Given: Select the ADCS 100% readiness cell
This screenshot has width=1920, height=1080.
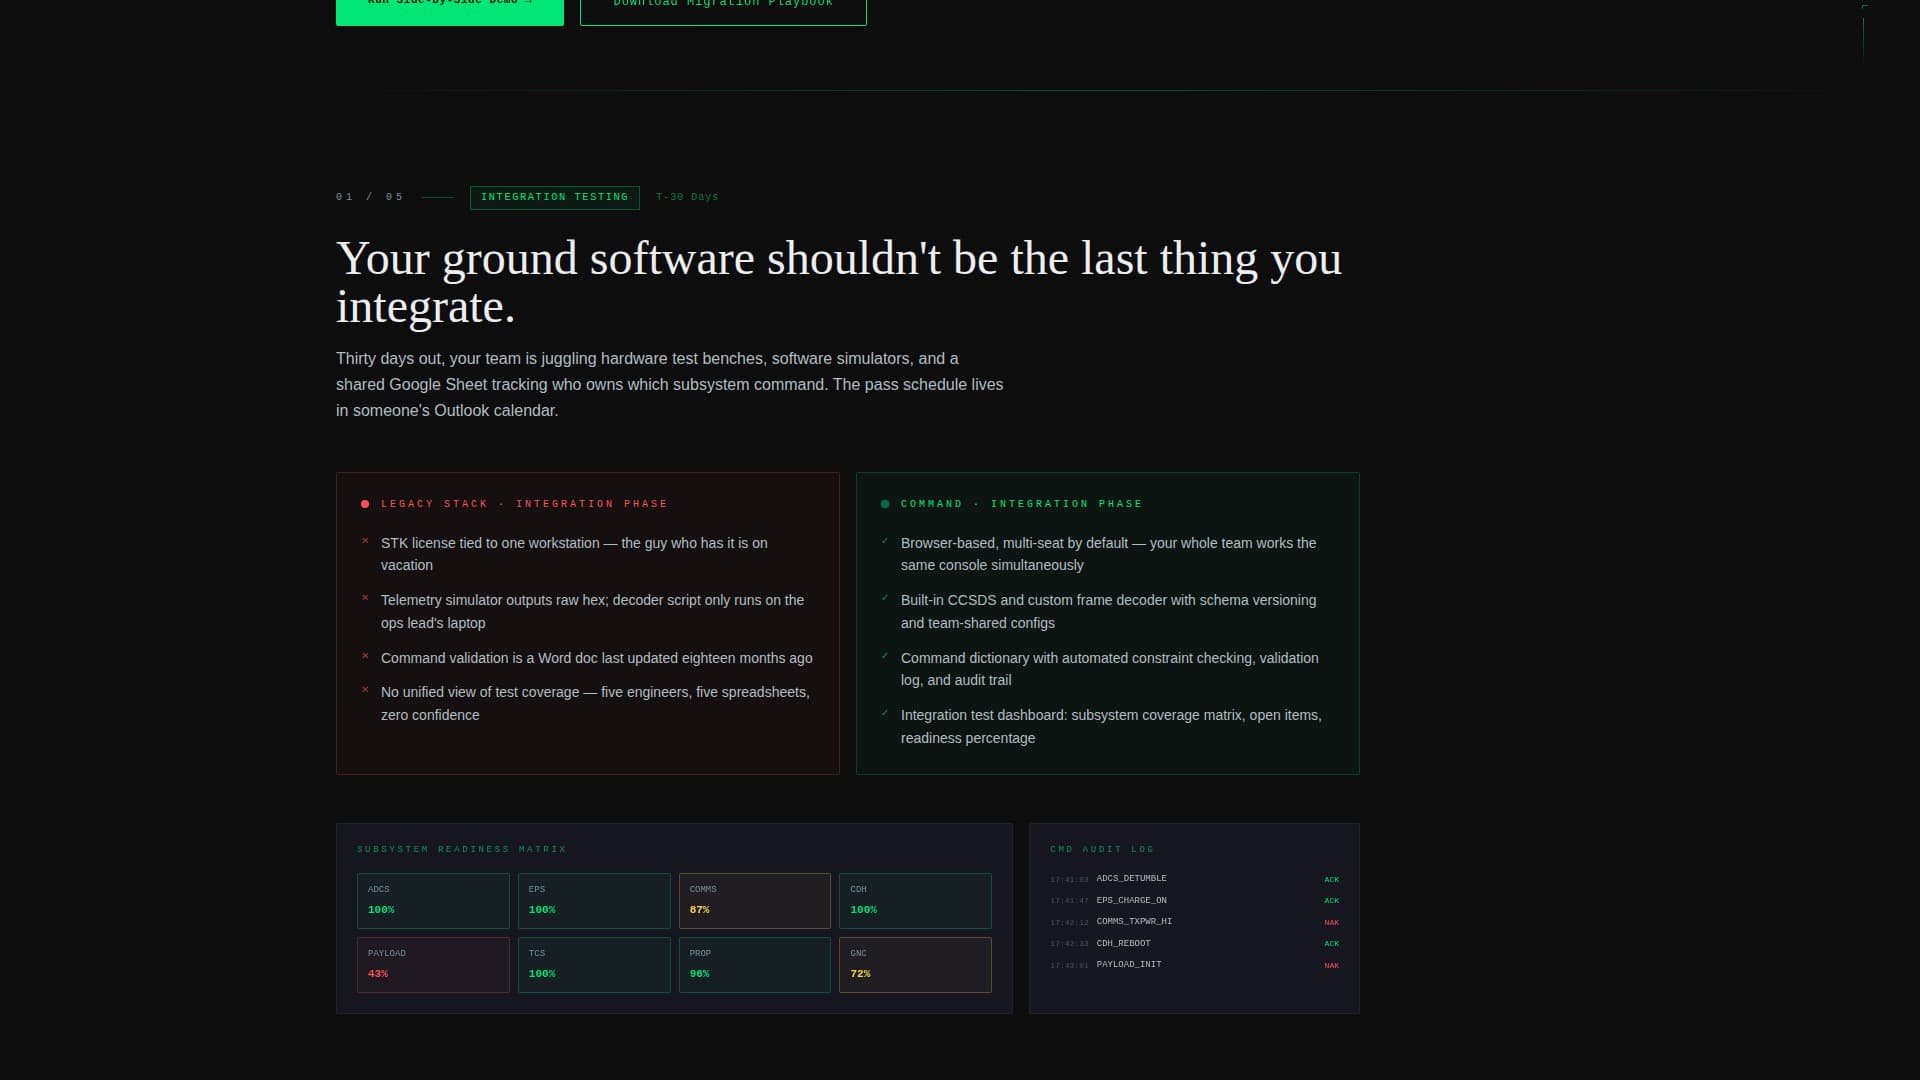Looking at the screenshot, I should [x=433, y=900].
